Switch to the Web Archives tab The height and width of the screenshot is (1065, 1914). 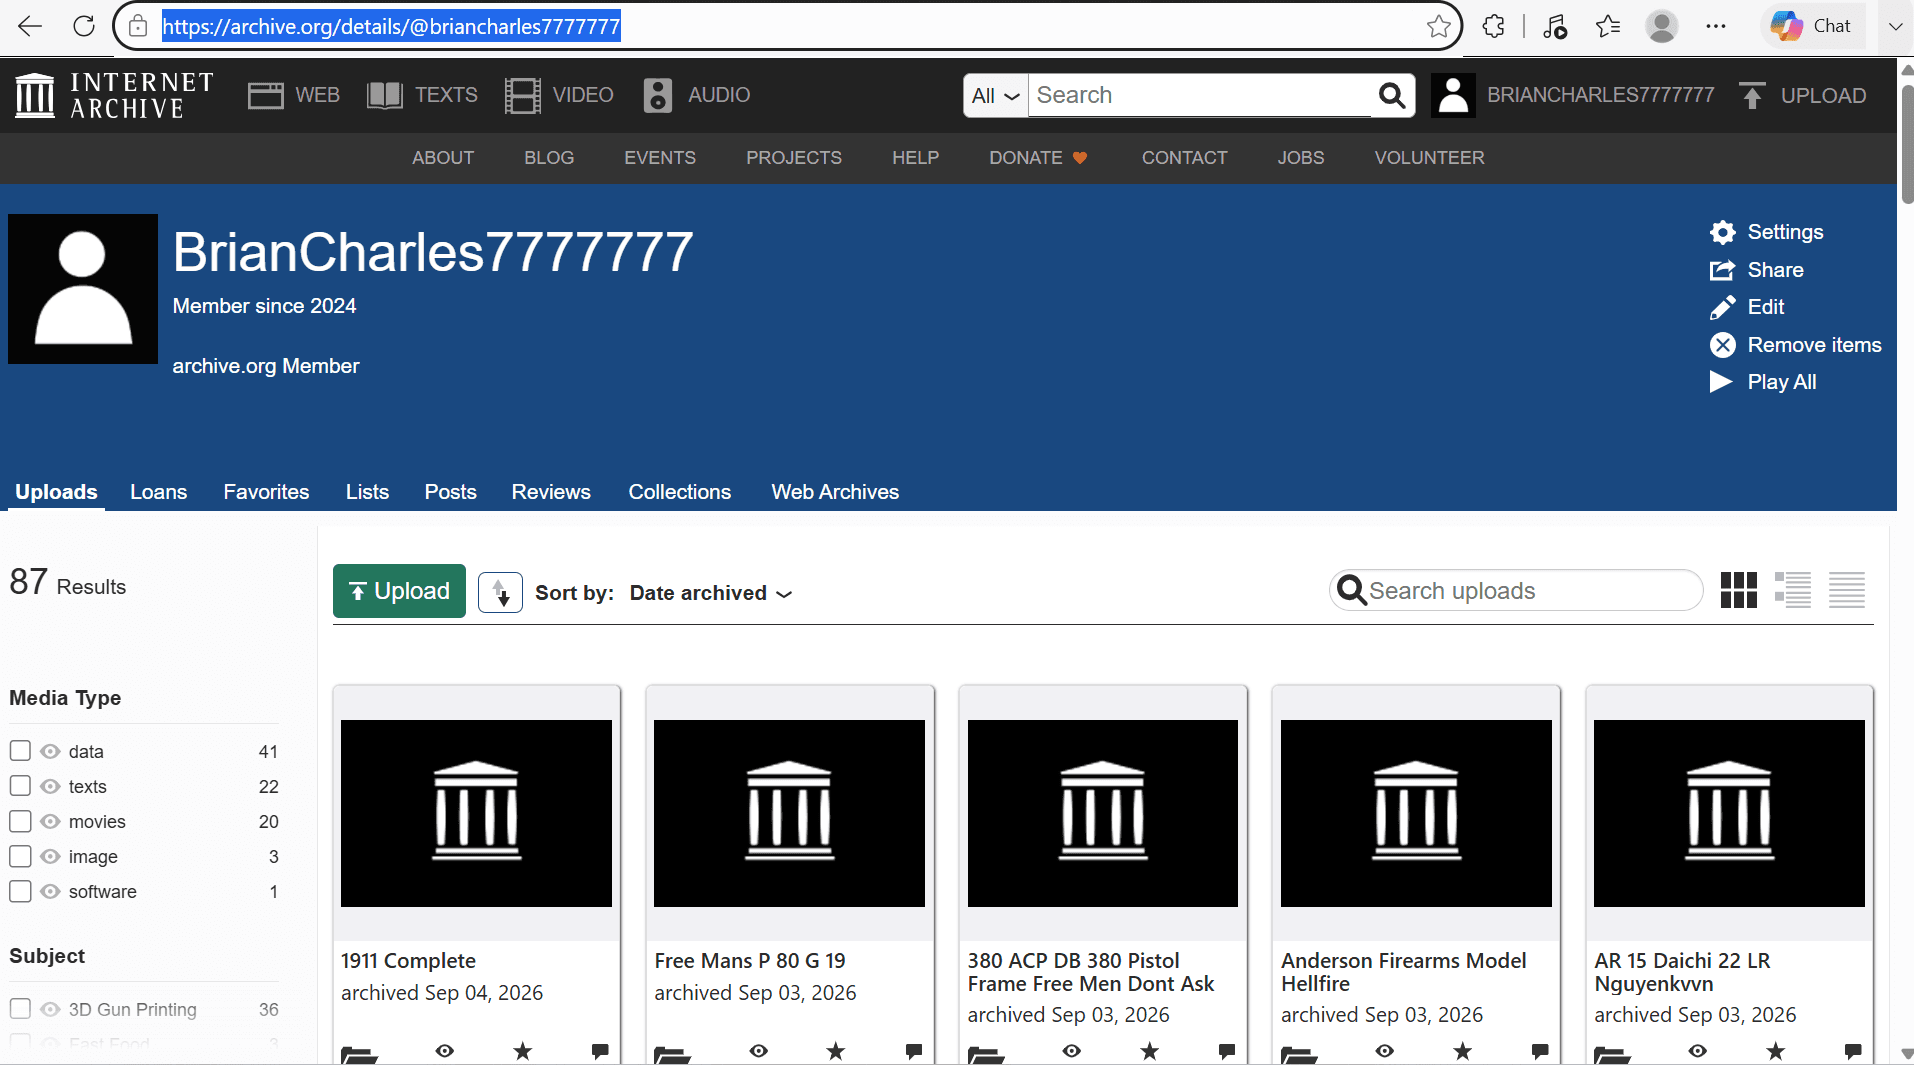(835, 492)
